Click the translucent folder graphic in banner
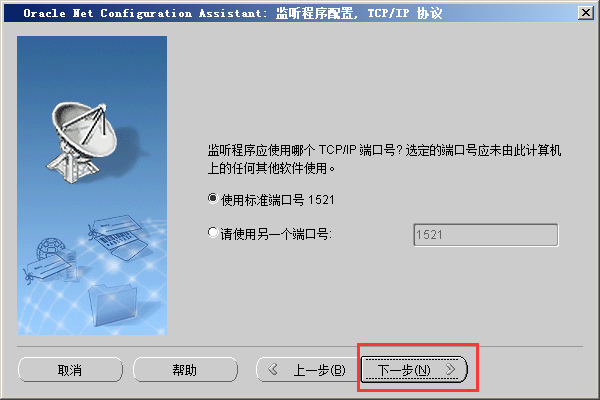 pos(112,305)
